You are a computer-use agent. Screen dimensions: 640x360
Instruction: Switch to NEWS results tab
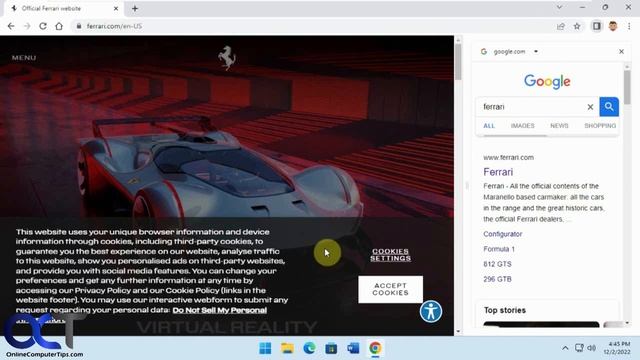559,126
